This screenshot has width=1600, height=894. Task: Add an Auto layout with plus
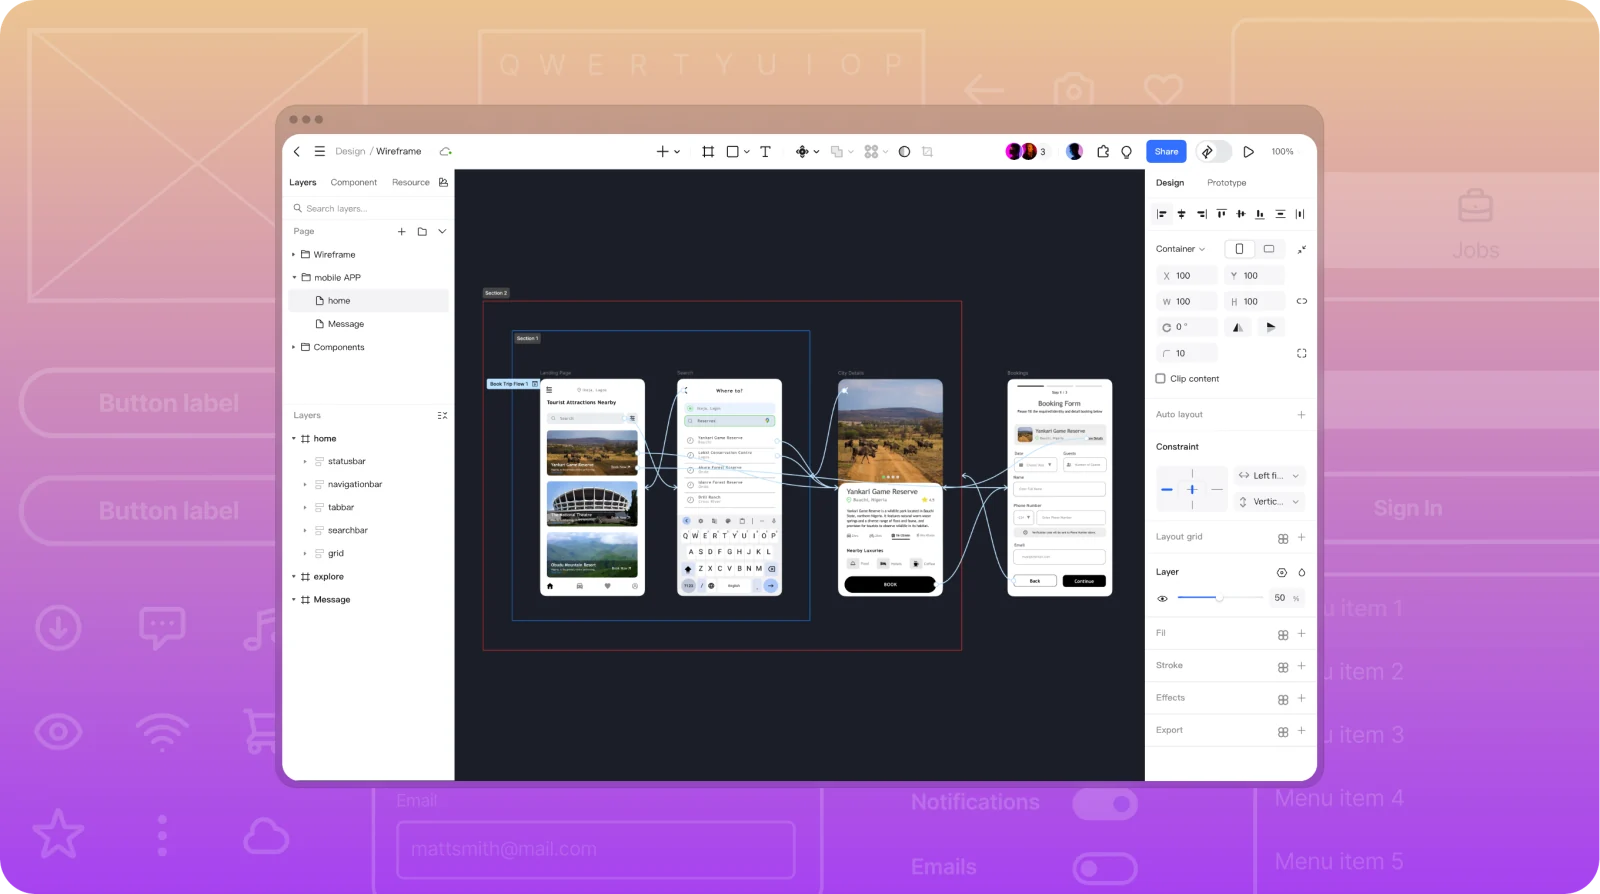tap(1301, 415)
